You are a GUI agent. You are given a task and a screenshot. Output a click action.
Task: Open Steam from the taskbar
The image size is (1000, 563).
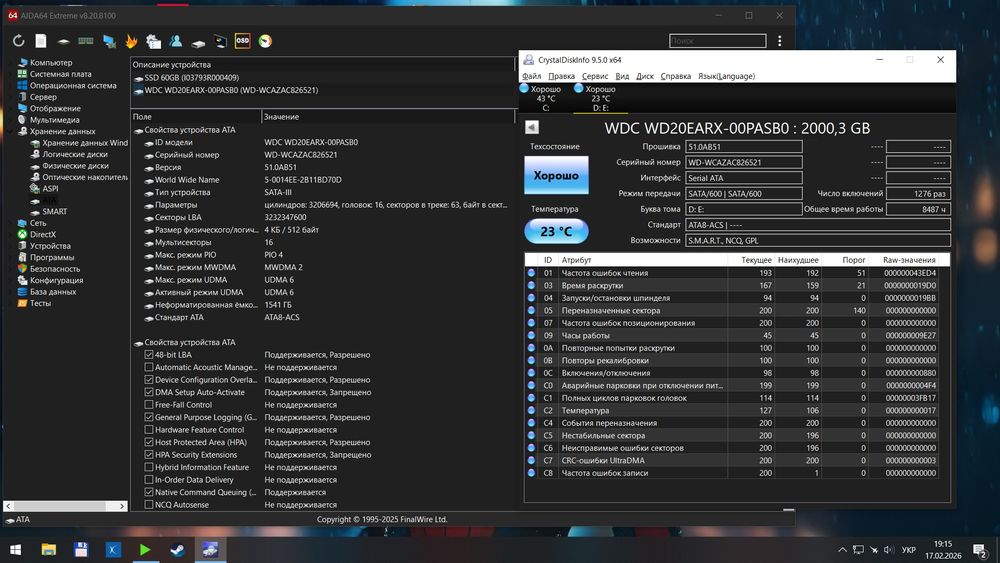pos(178,550)
